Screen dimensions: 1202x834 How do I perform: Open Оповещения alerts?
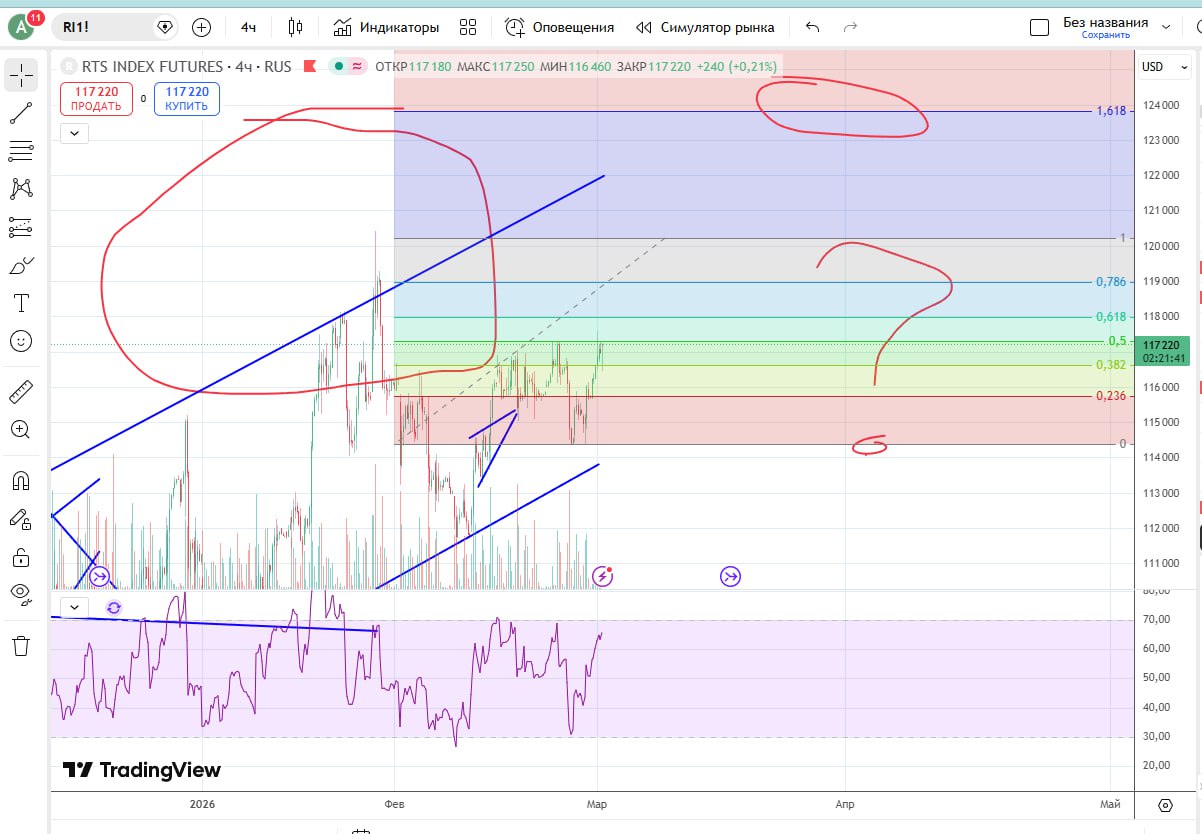(x=559, y=27)
